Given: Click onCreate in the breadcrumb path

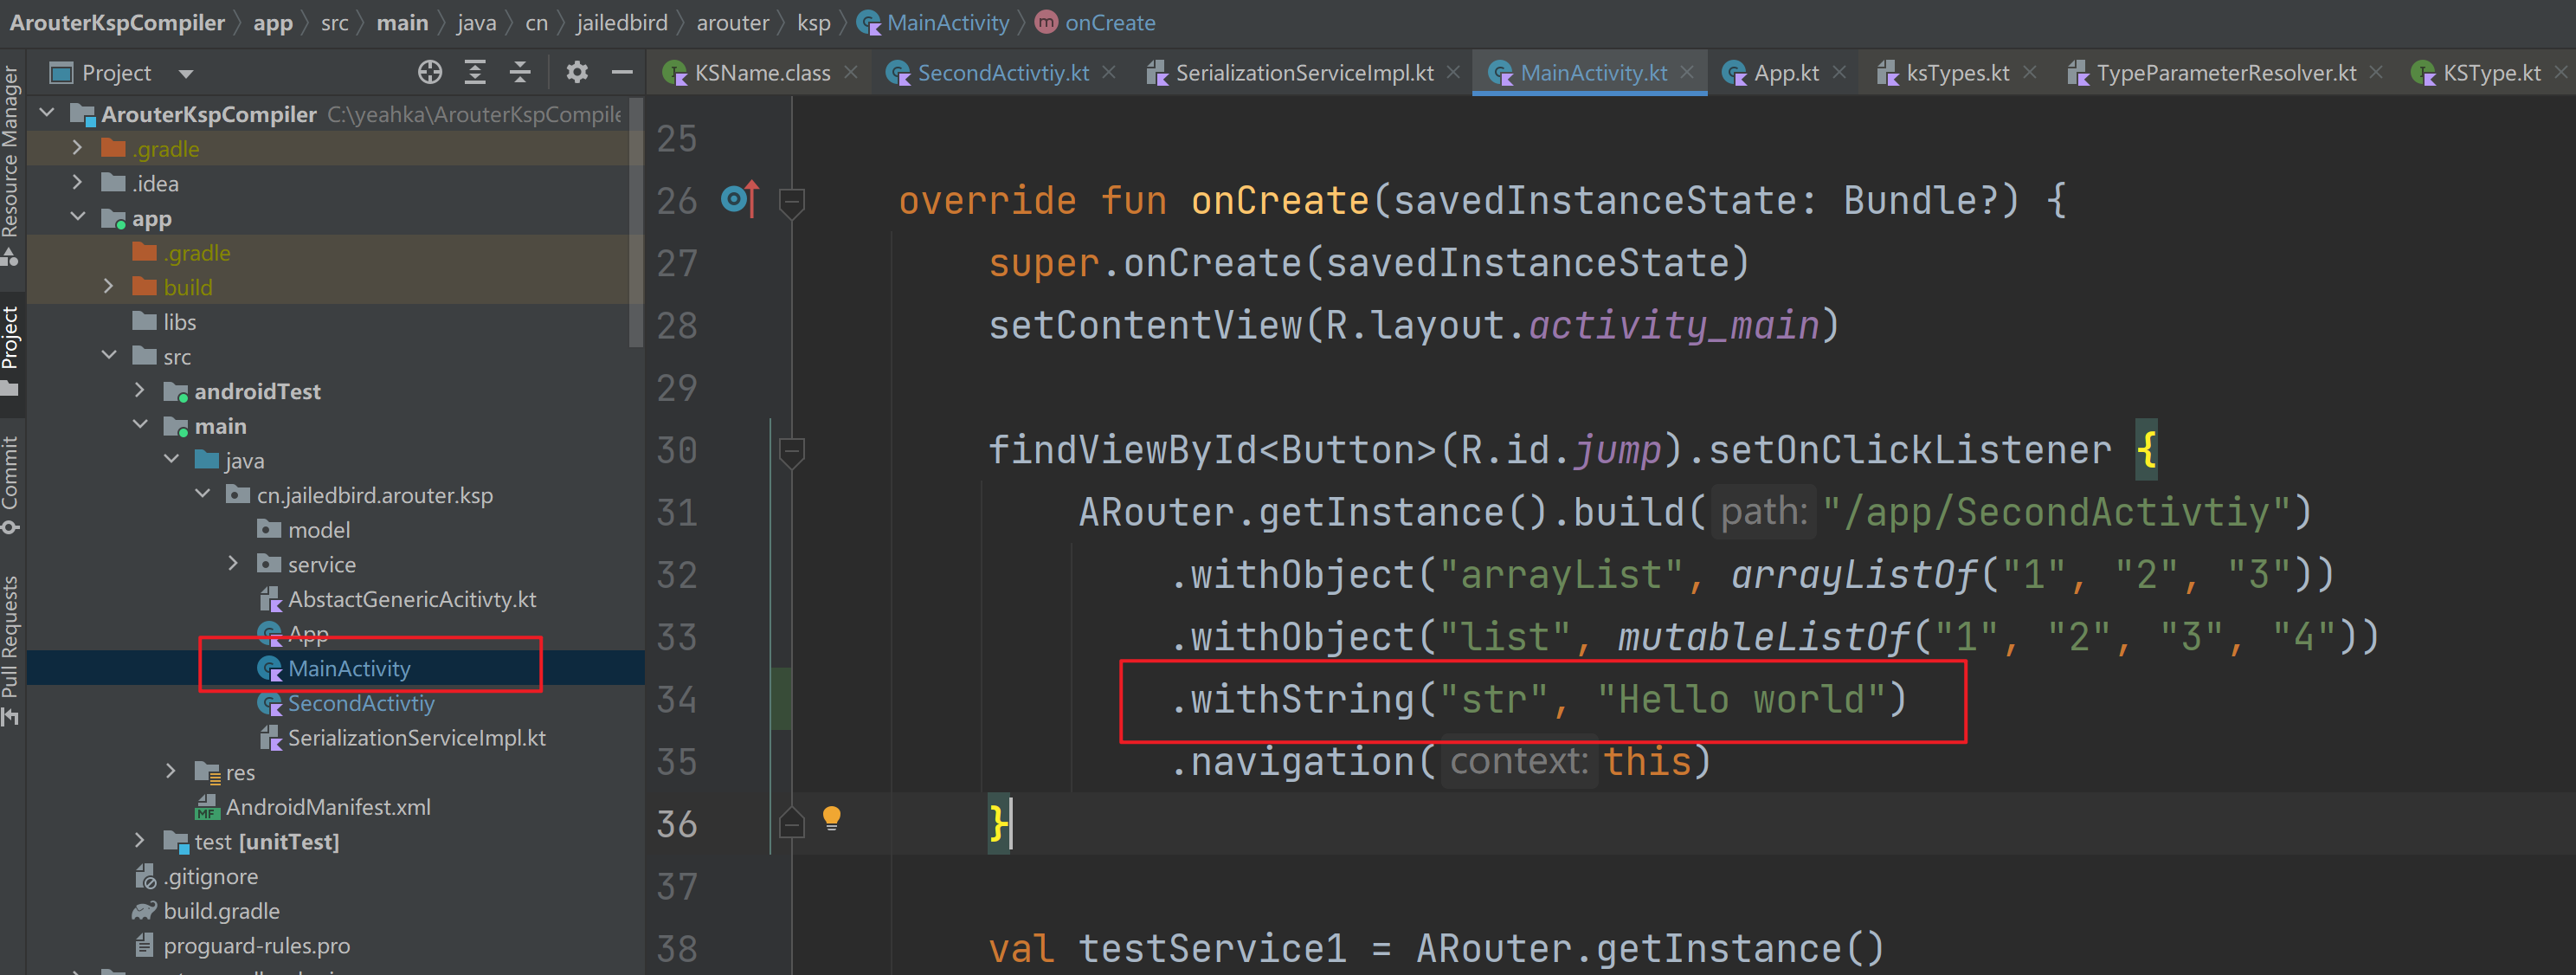Looking at the screenshot, I should click(x=1110, y=21).
